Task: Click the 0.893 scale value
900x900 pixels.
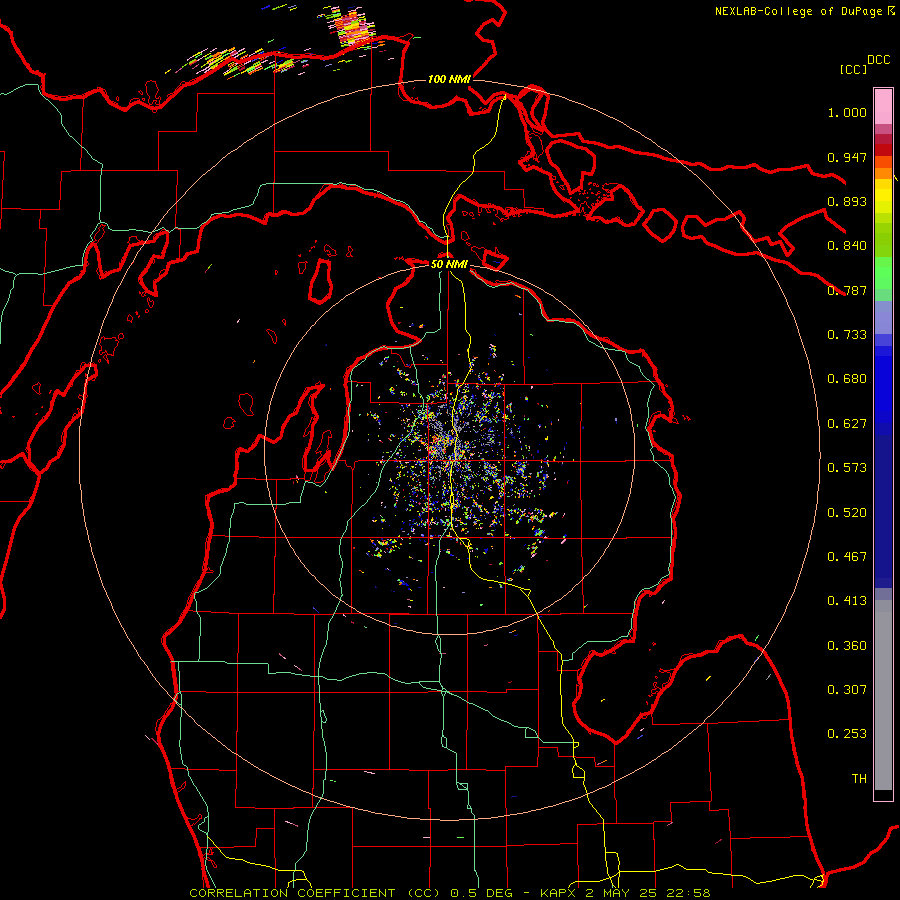Action: [847, 201]
